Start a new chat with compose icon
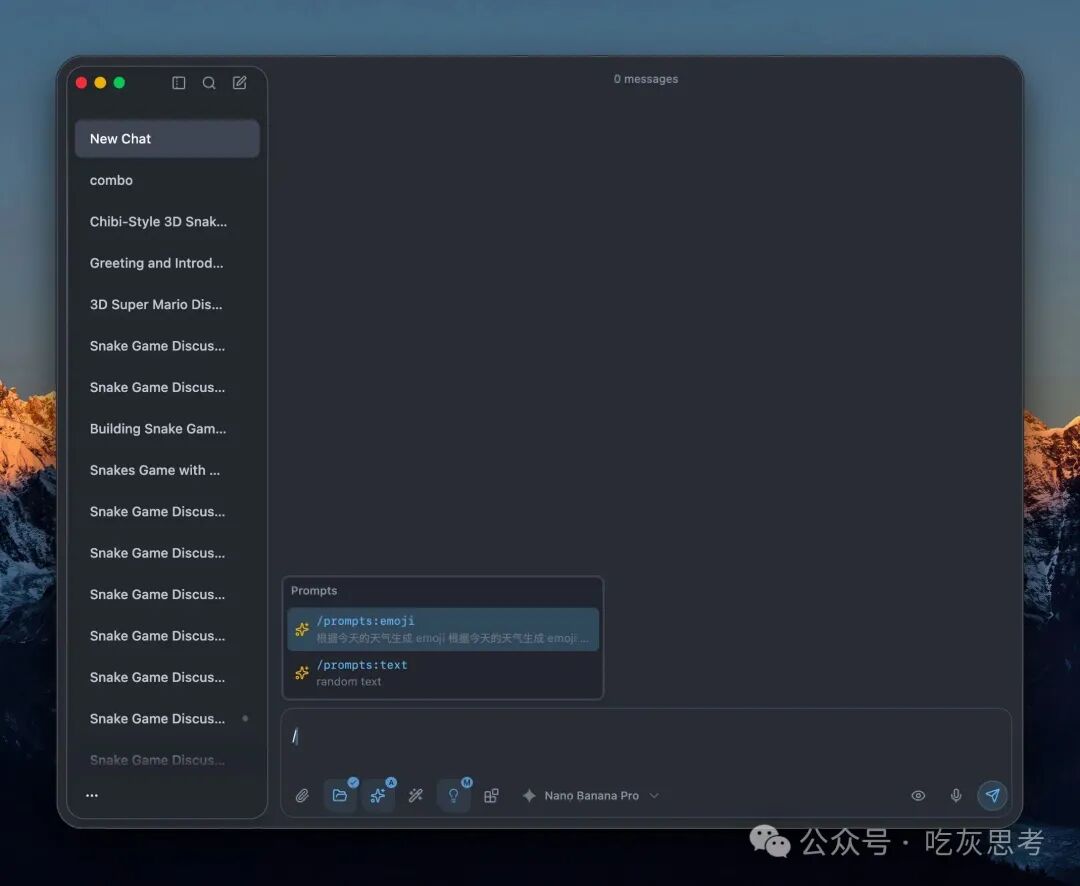The height and width of the screenshot is (886, 1080). tap(239, 83)
